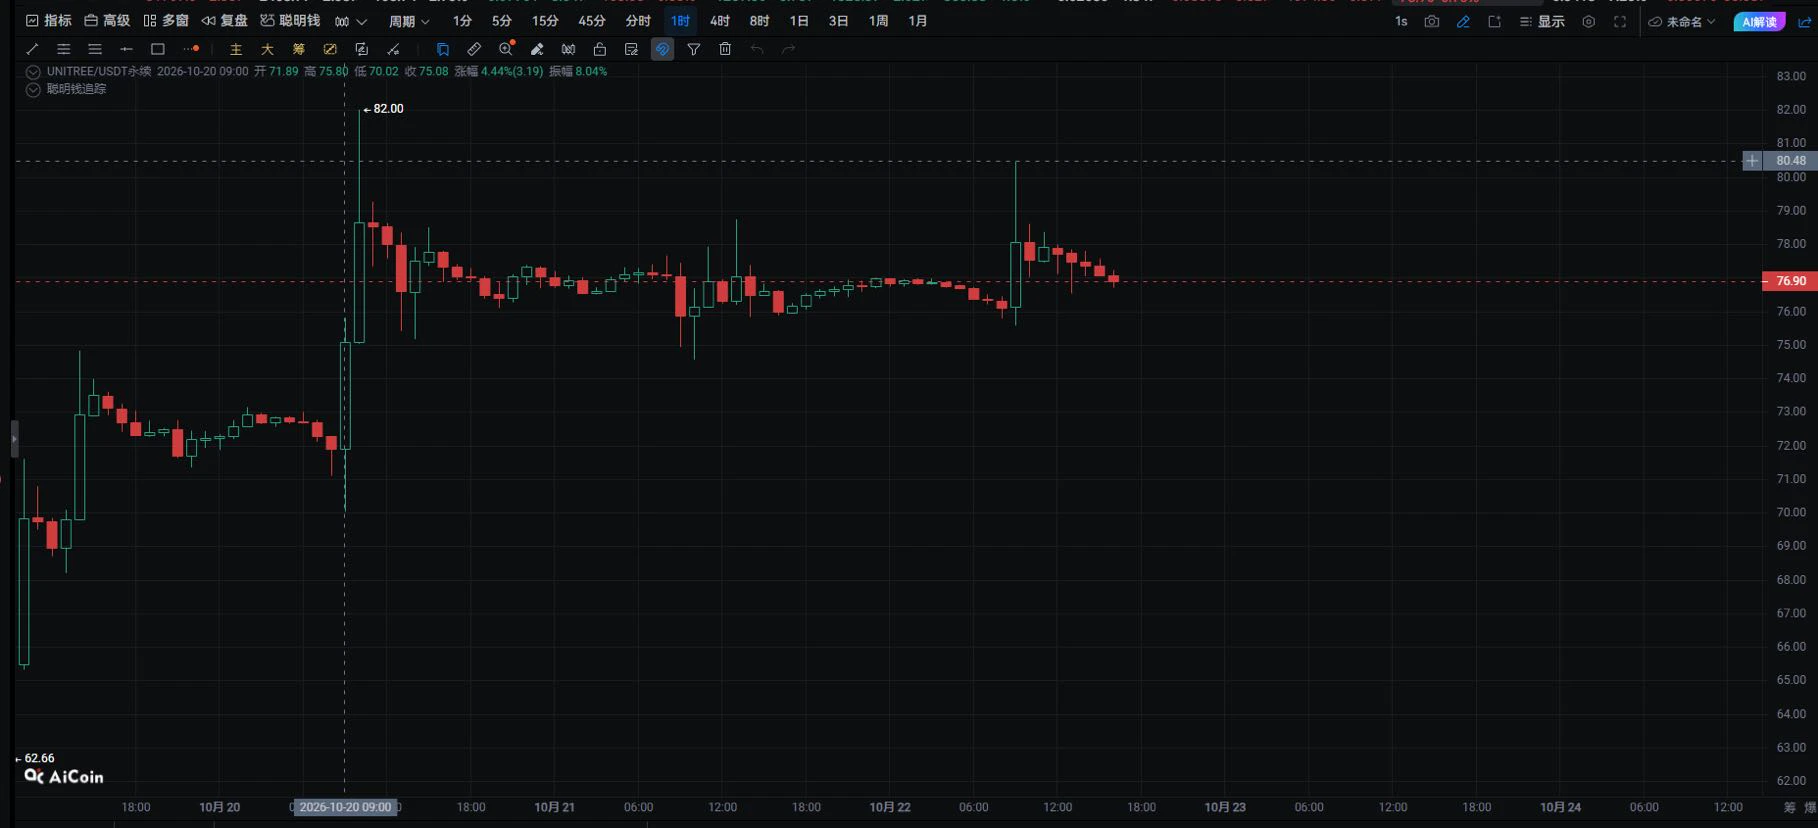Open the 主 main indicator tool
The width and height of the screenshot is (1818, 828).
[x=236, y=49]
